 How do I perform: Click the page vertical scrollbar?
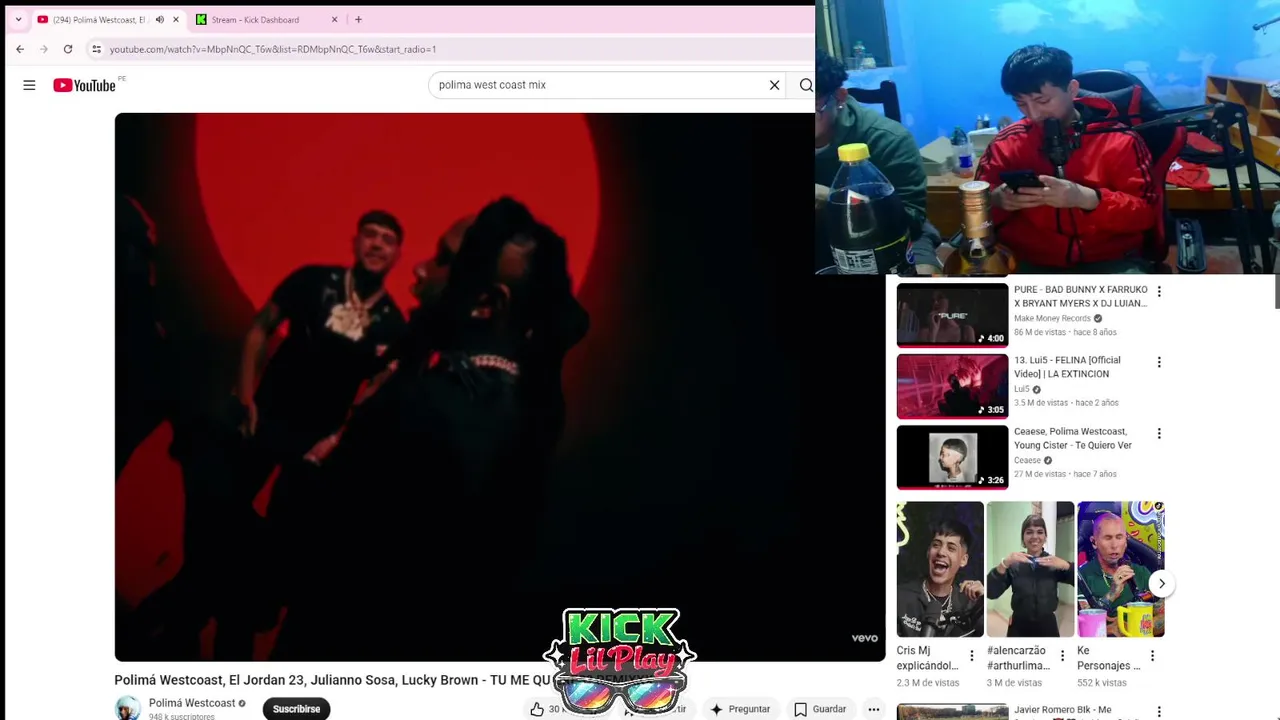[1277, 290]
